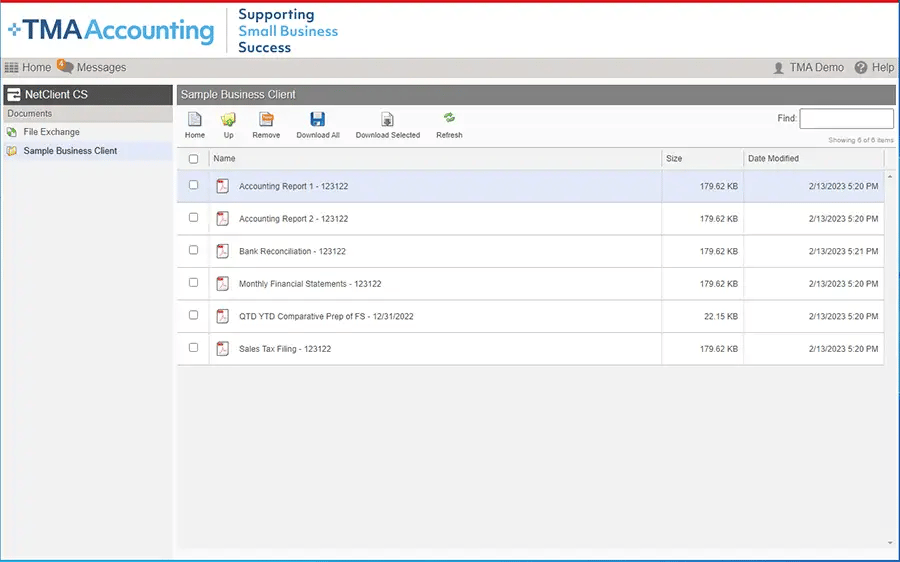
Task: Toggle the select-all checkbox in header
Action: pos(193,159)
